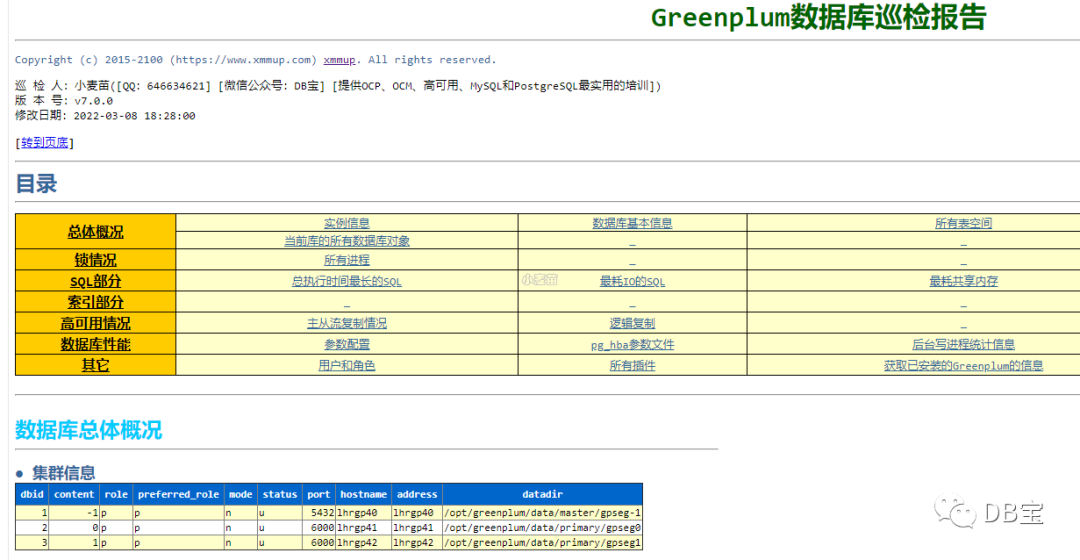Image resolution: width=1080 pixels, height=560 pixels.
Task: Open the 总体概况 section link
Action: [x=95, y=231]
